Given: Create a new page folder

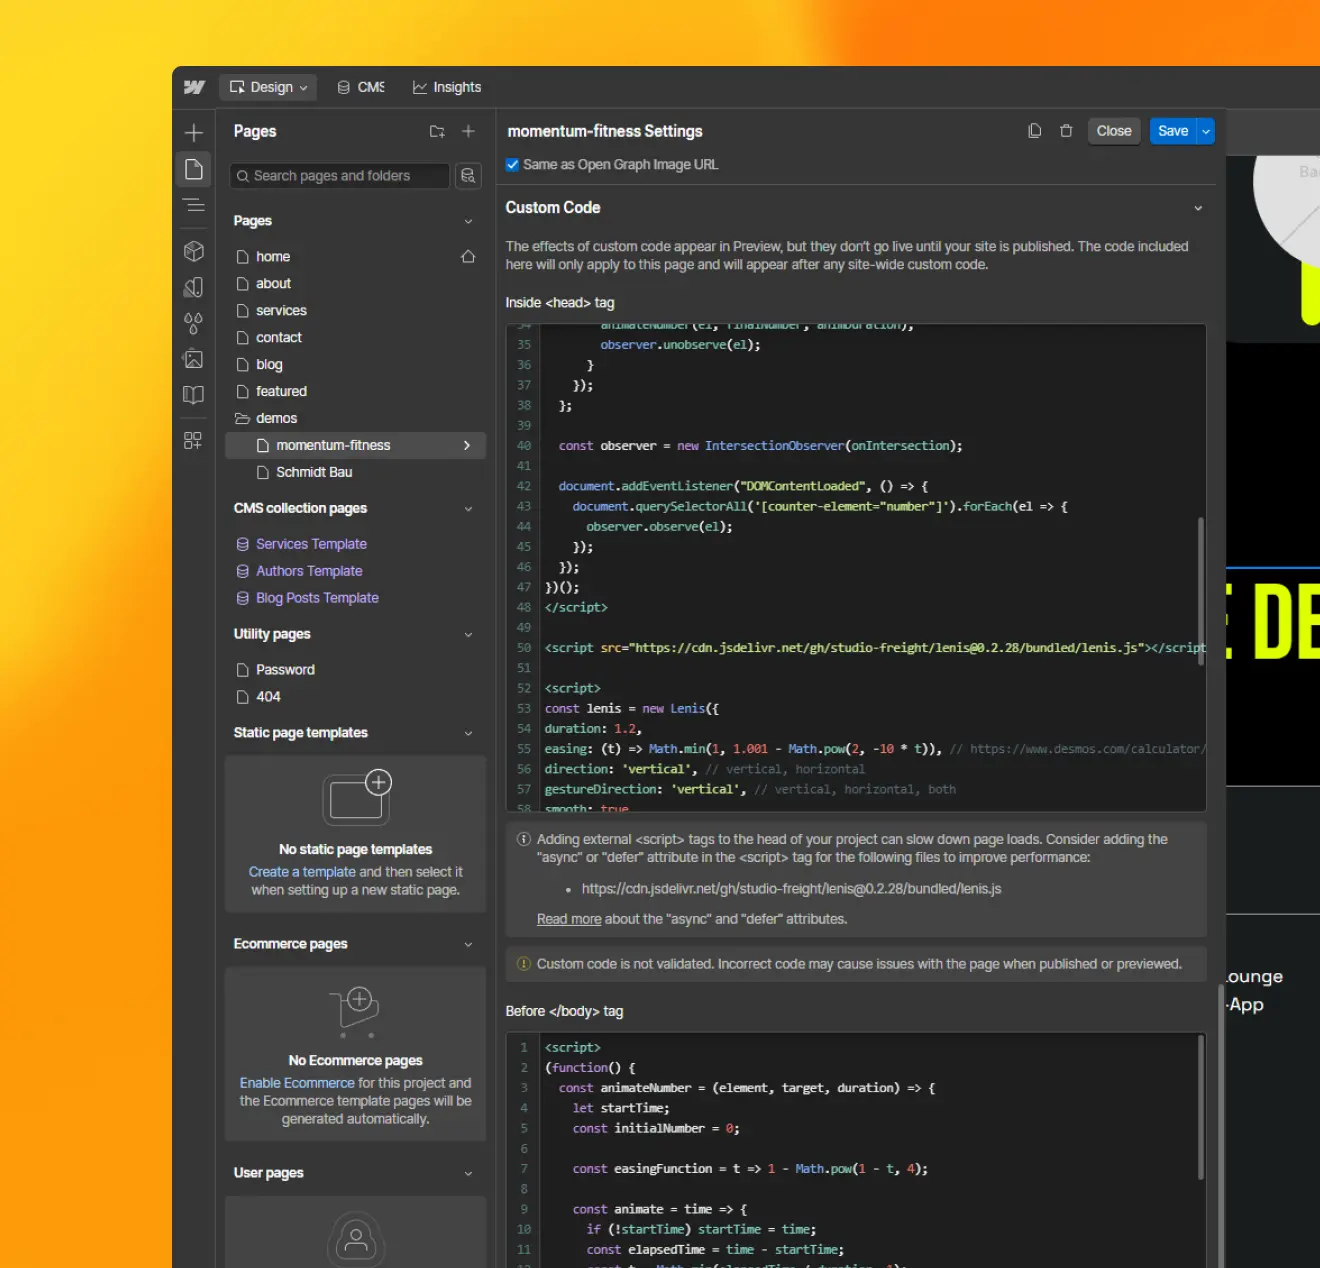Looking at the screenshot, I should (x=437, y=131).
